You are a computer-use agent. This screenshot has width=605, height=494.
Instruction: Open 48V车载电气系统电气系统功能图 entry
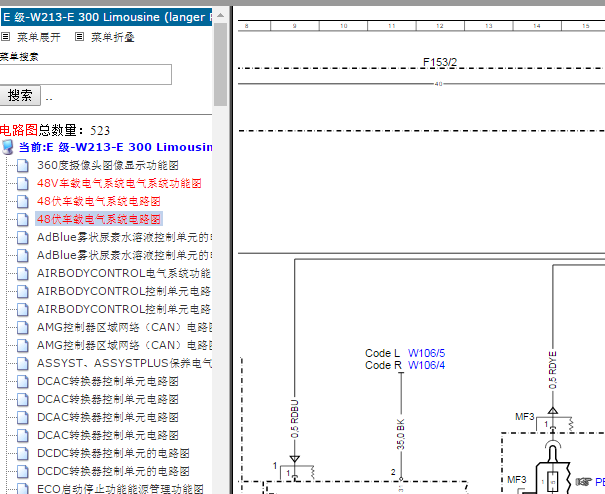pos(119,183)
